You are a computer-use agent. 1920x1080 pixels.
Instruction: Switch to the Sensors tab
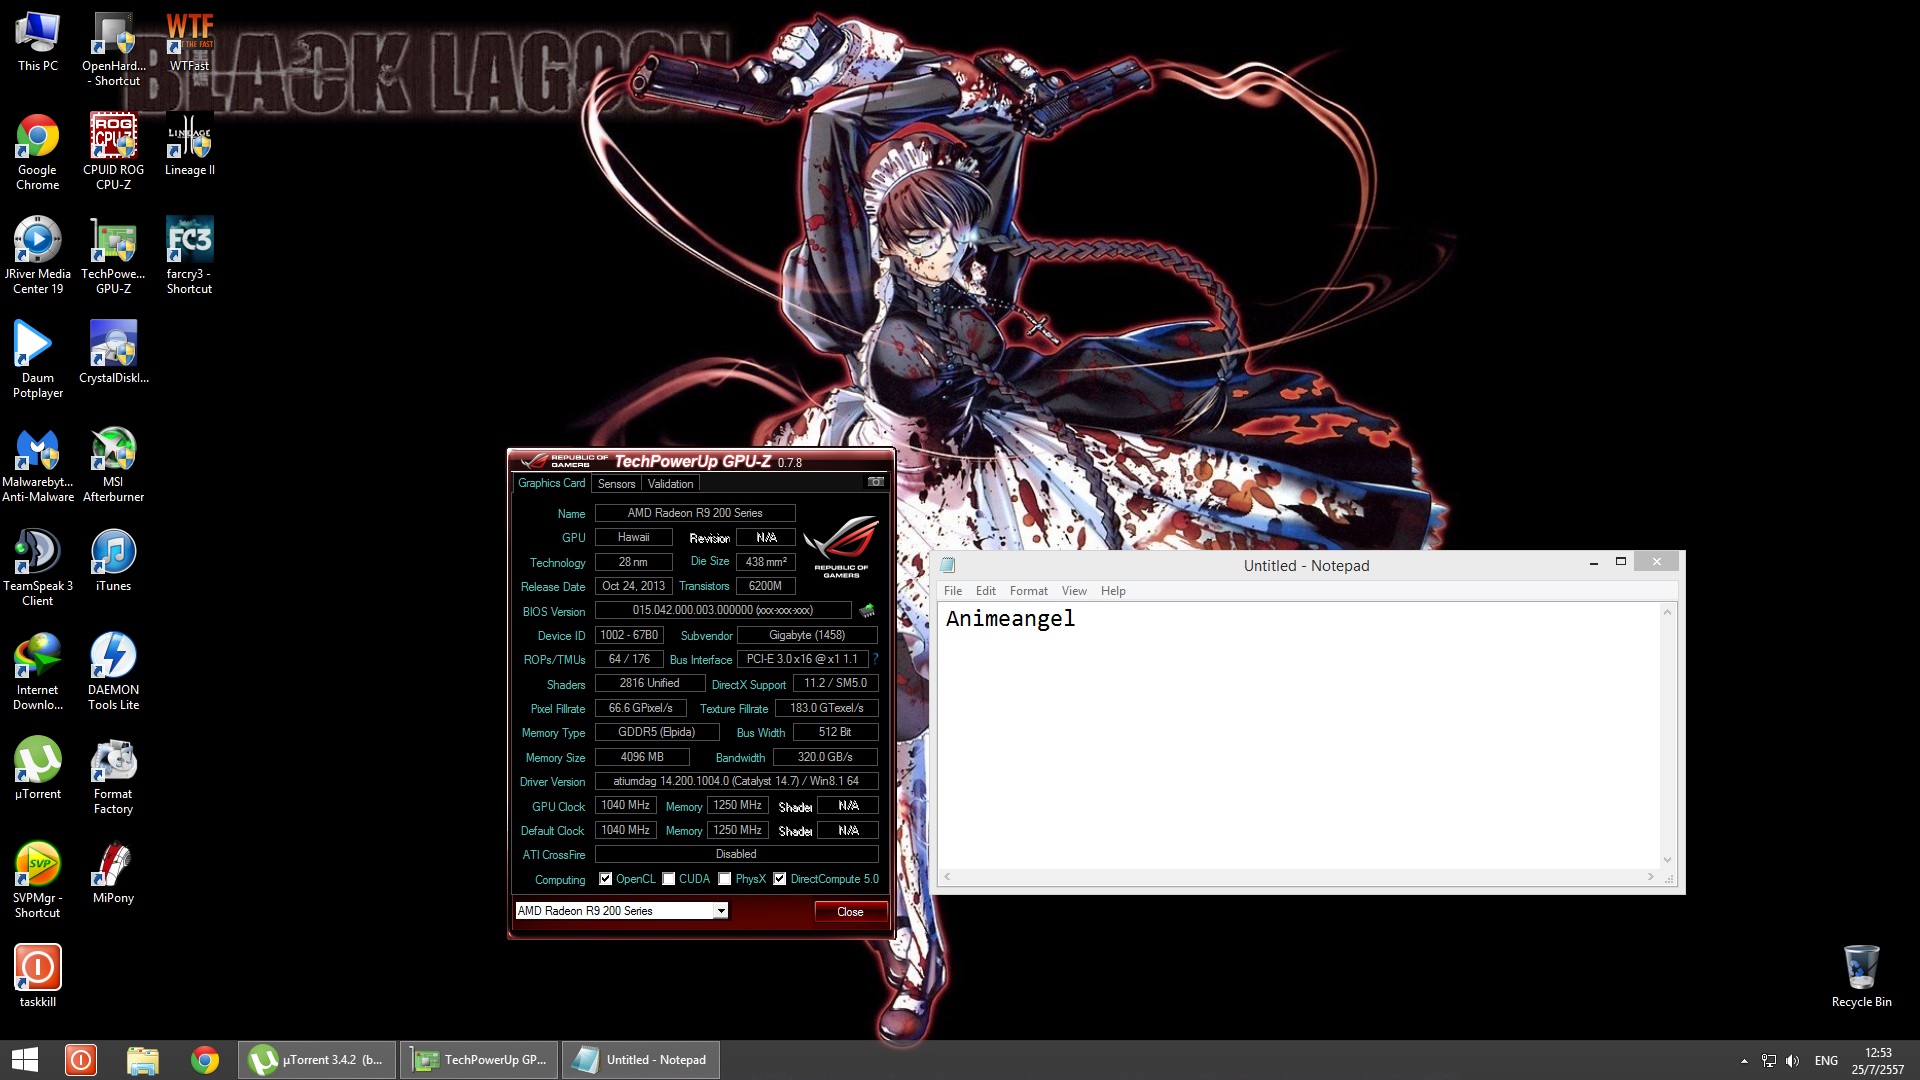click(x=616, y=484)
